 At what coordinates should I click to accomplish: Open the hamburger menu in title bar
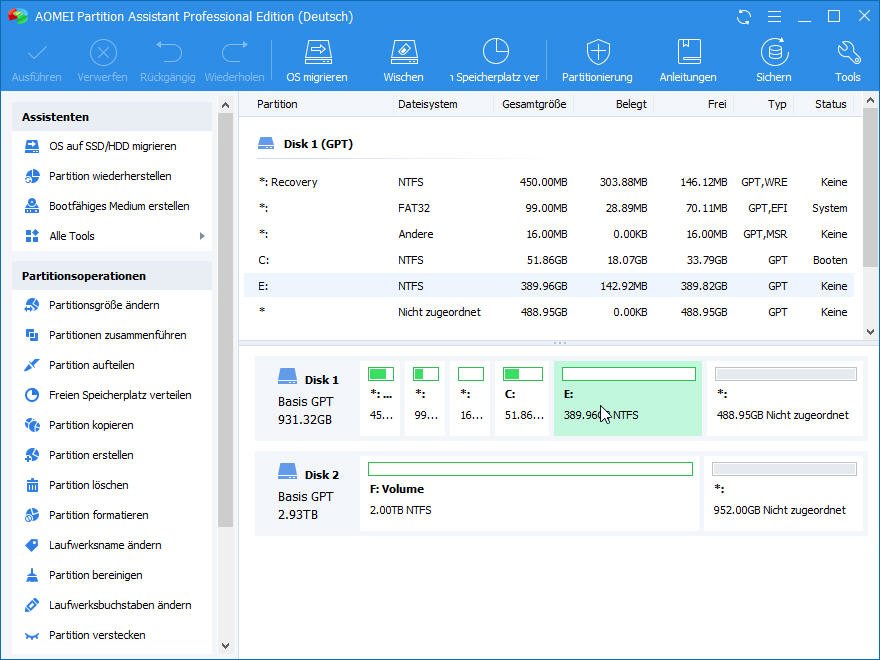click(x=773, y=17)
